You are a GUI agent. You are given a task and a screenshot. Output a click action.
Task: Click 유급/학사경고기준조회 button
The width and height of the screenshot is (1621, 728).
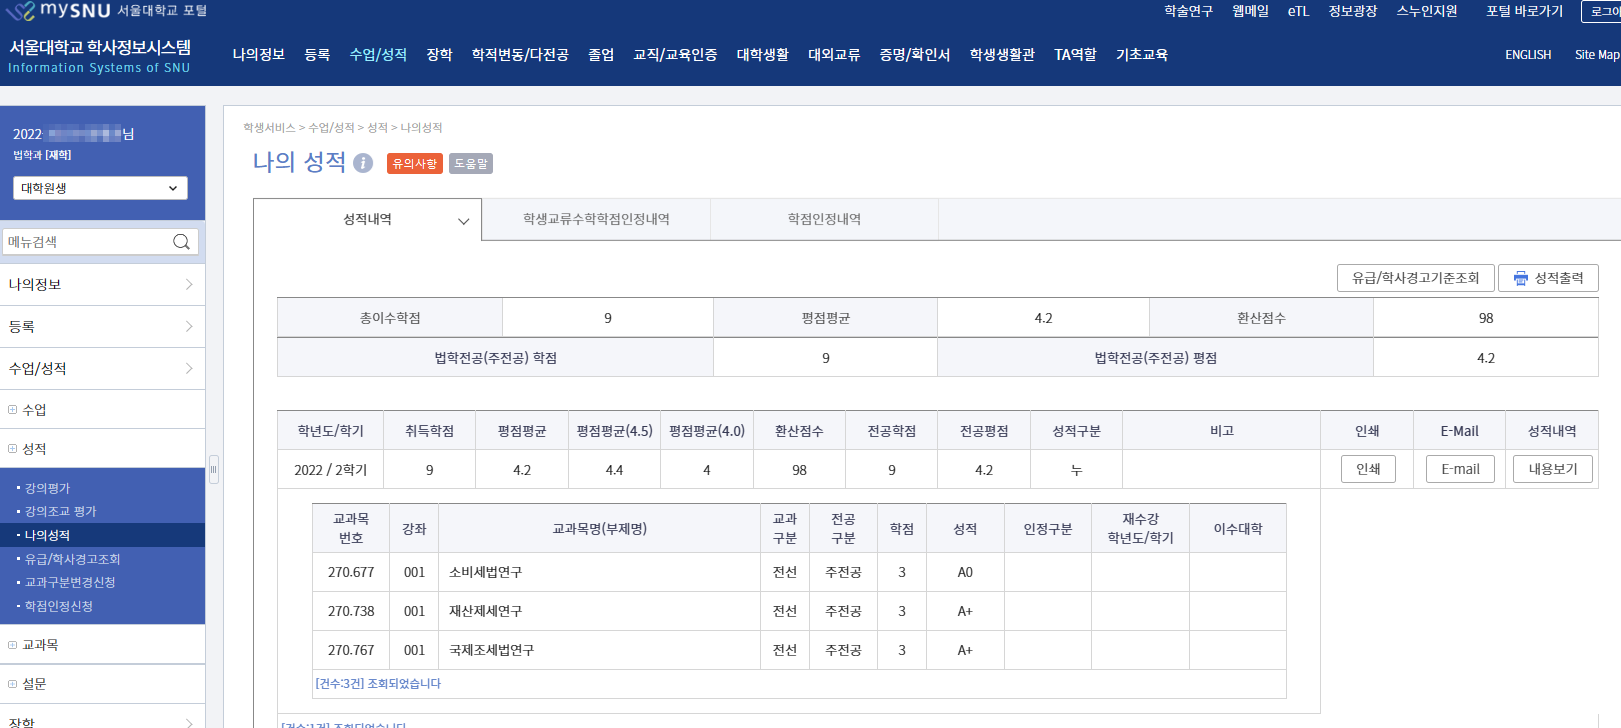1415,278
